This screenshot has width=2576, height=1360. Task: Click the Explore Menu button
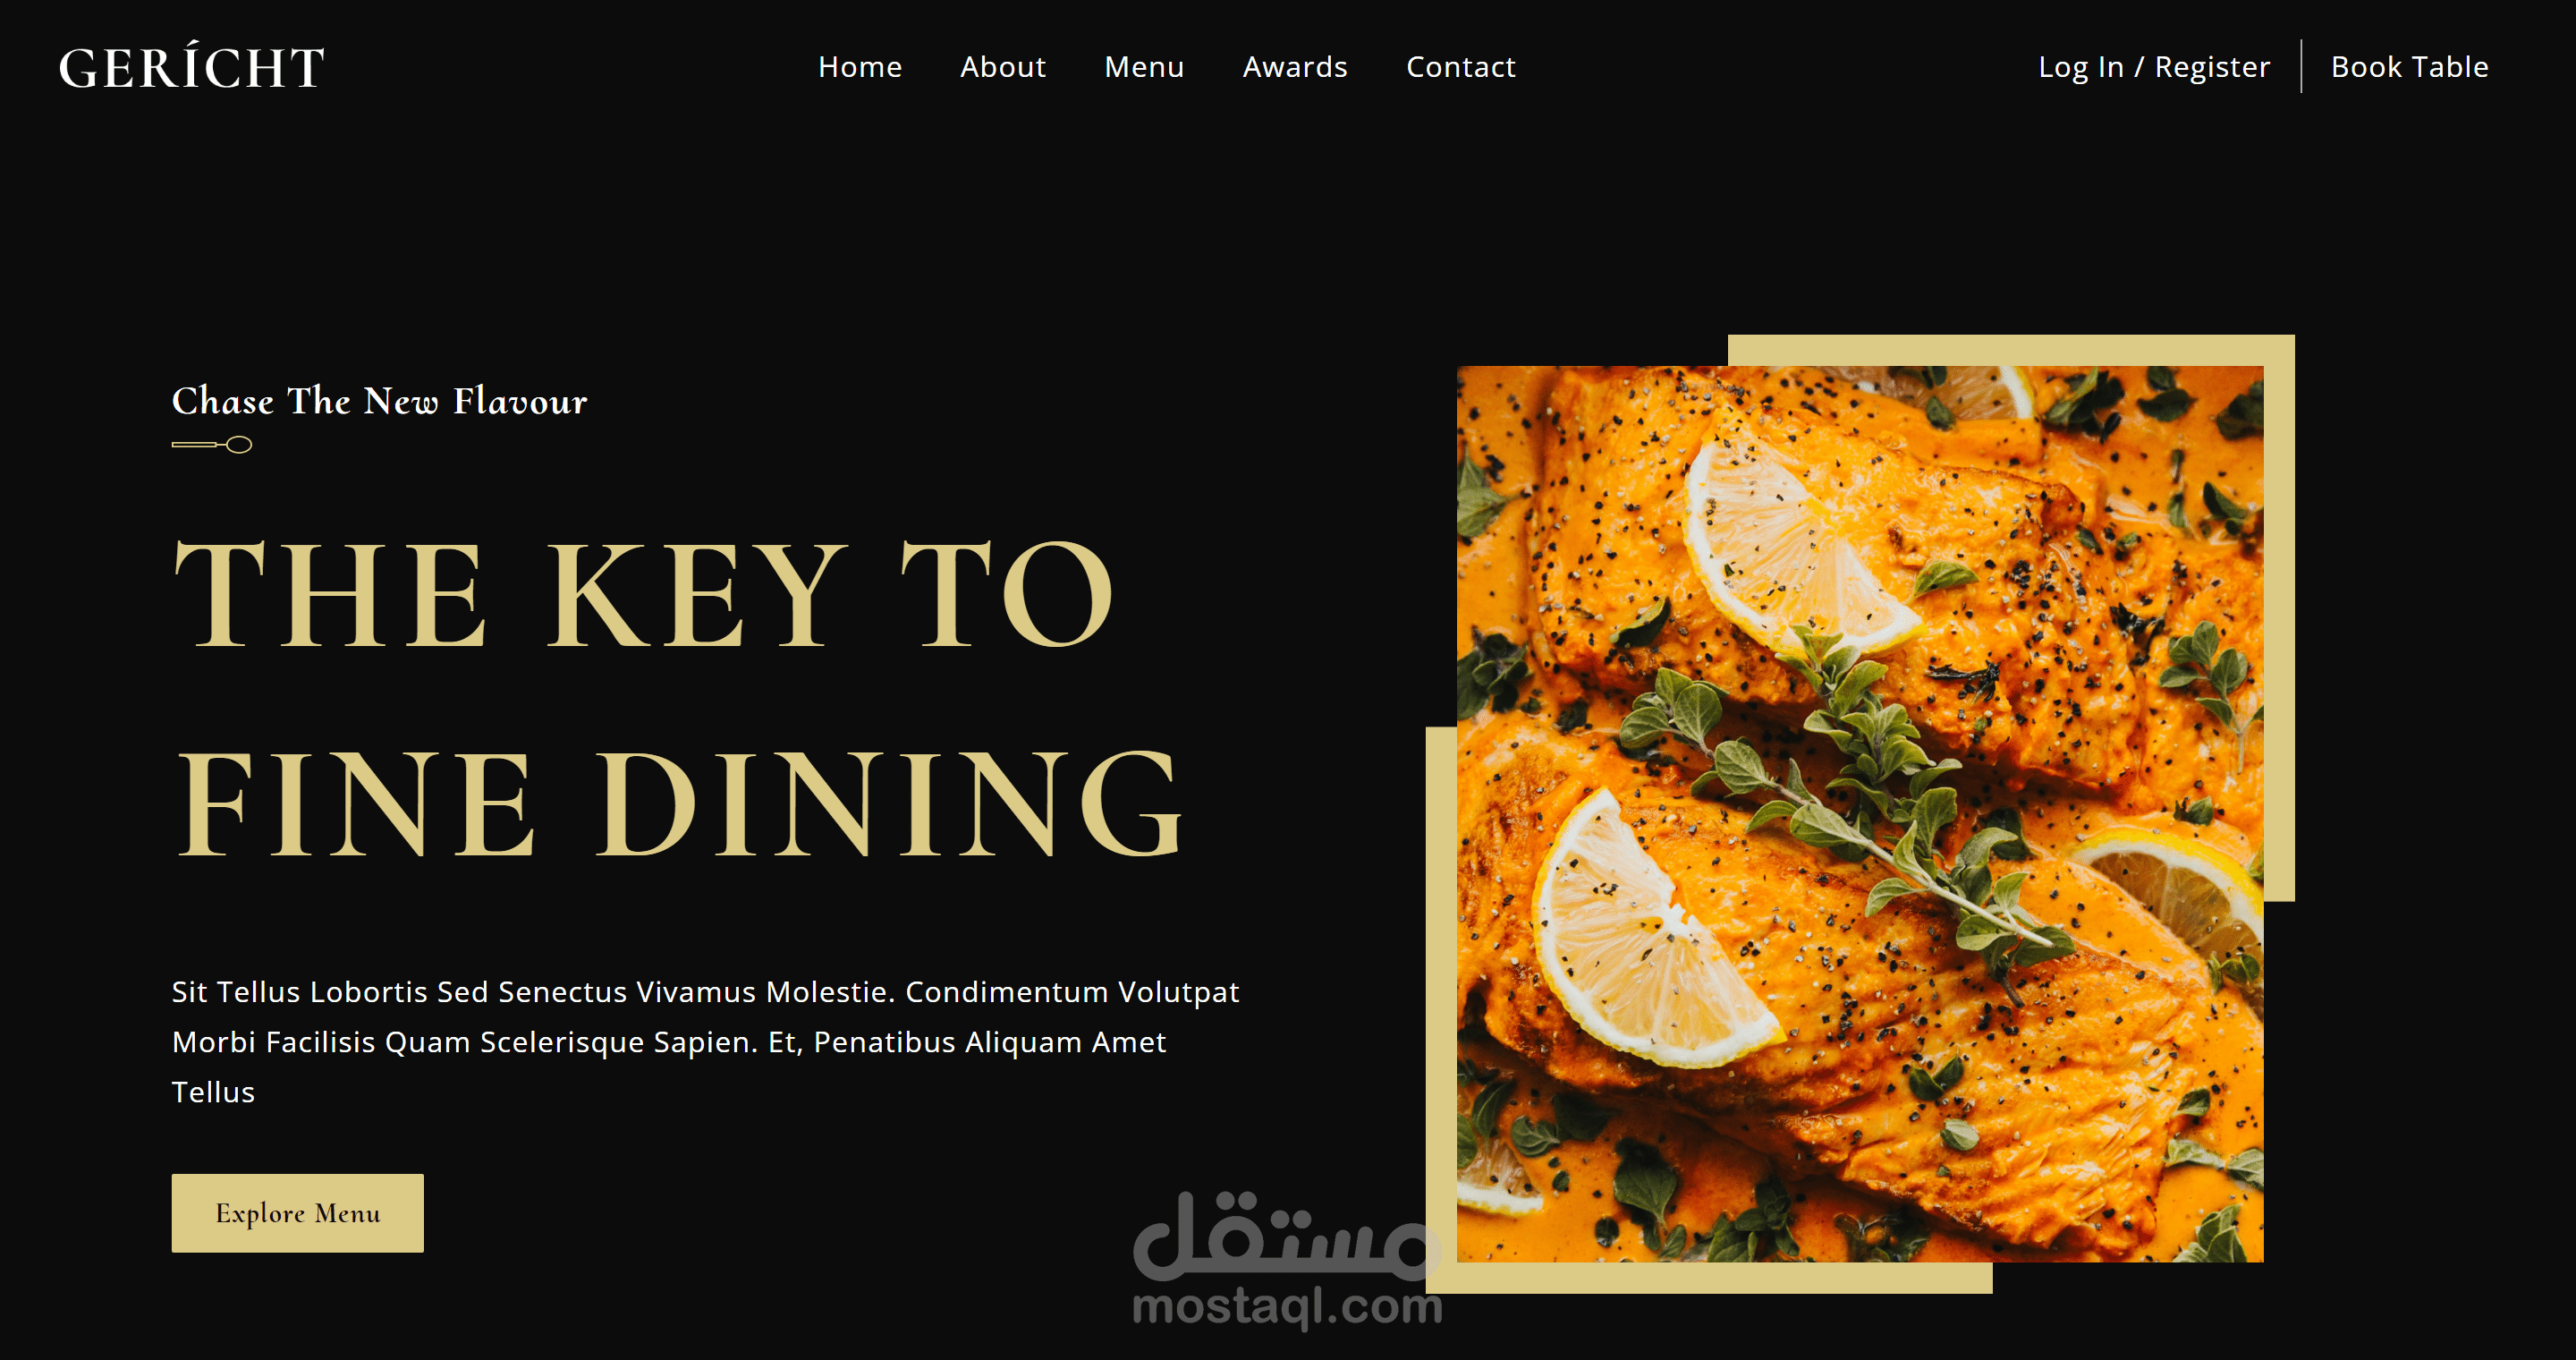click(x=298, y=1213)
